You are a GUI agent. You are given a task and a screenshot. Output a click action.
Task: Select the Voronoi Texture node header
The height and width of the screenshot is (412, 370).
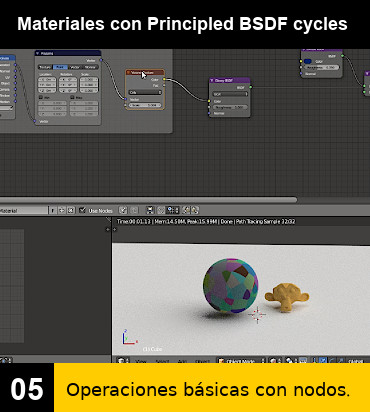145,72
